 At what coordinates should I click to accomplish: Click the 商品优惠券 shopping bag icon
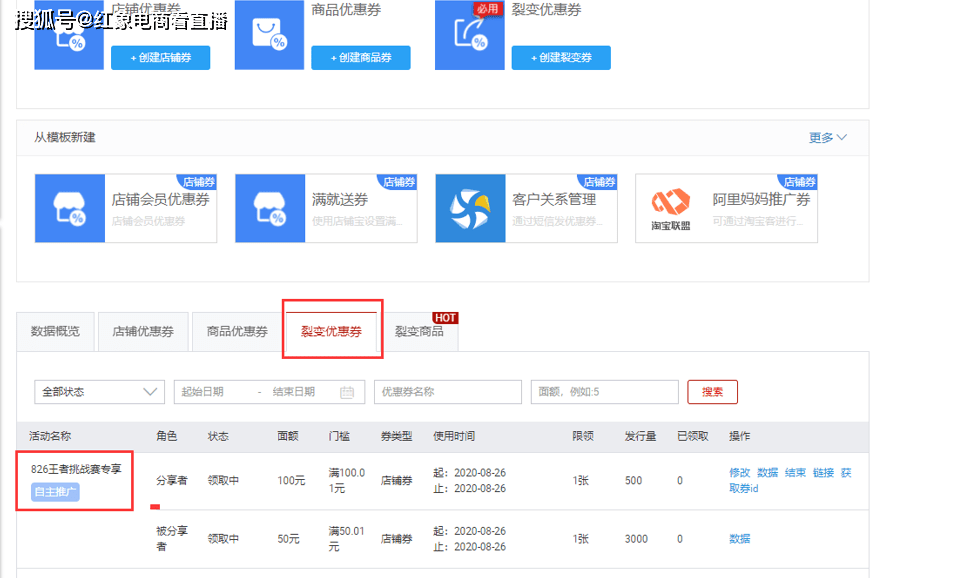click(269, 35)
